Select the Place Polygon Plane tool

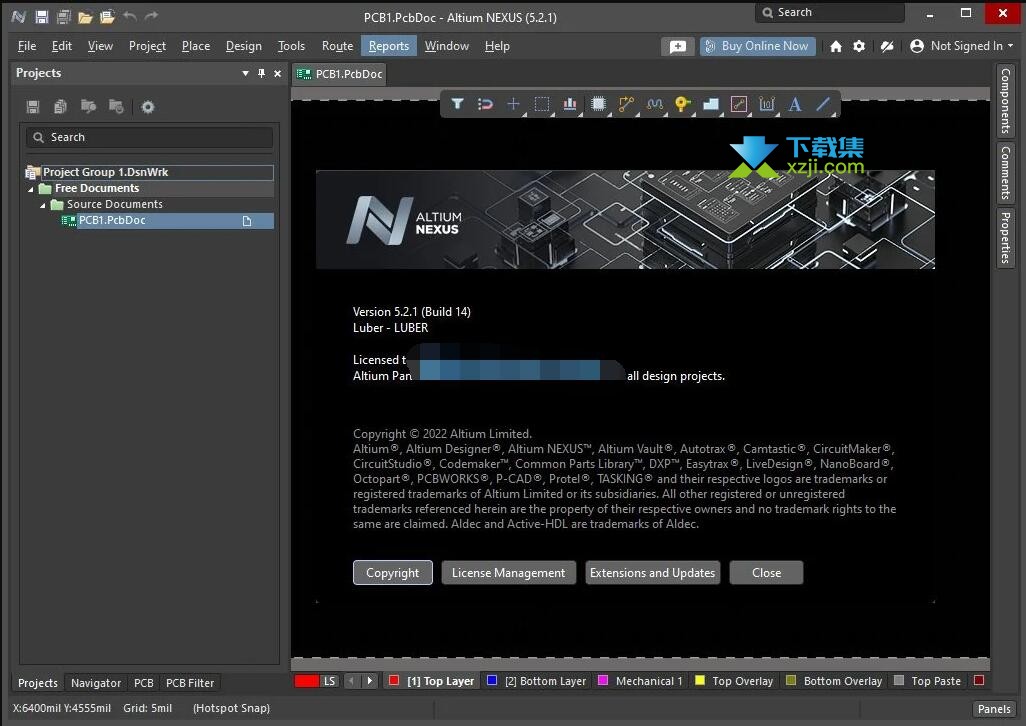pyautogui.click(x=711, y=104)
